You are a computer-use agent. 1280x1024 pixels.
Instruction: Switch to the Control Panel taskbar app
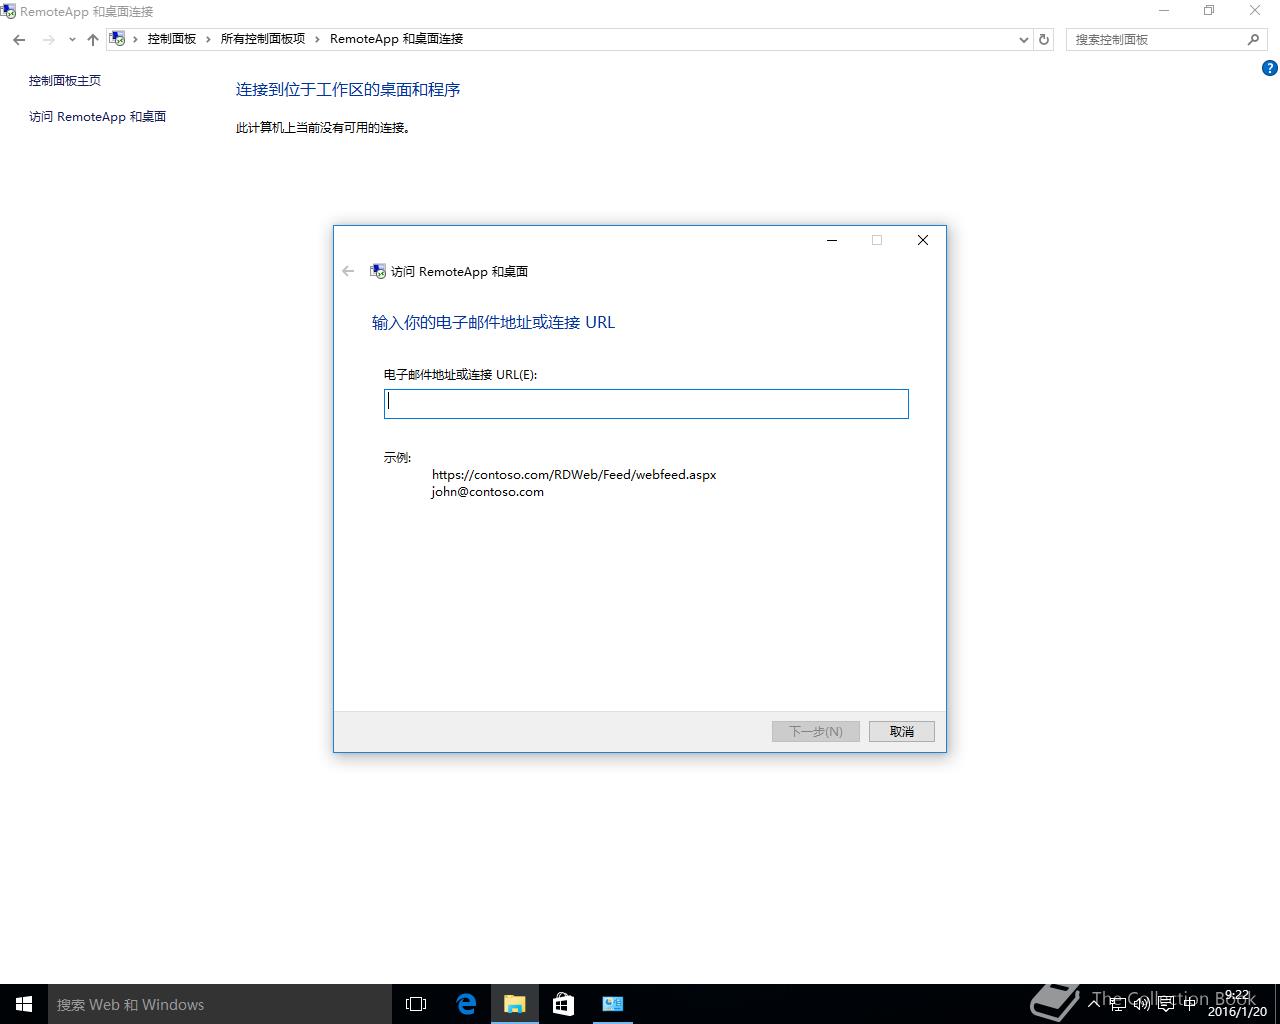pos(613,1004)
